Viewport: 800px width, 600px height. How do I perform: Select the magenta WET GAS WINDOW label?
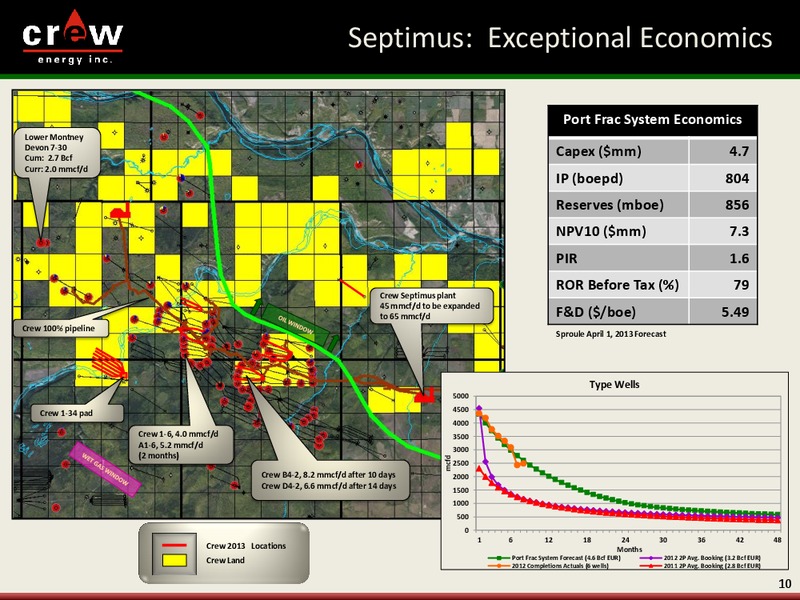tap(105, 469)
